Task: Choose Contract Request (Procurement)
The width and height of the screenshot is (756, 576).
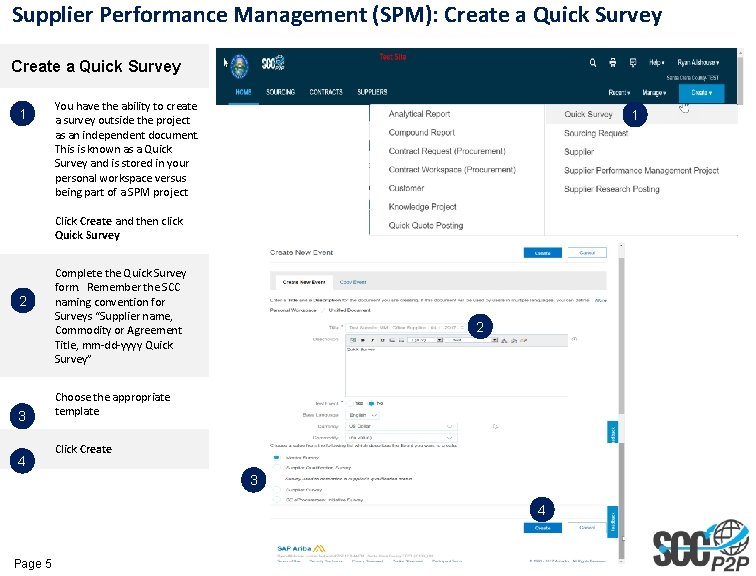Action: (446, 151)
